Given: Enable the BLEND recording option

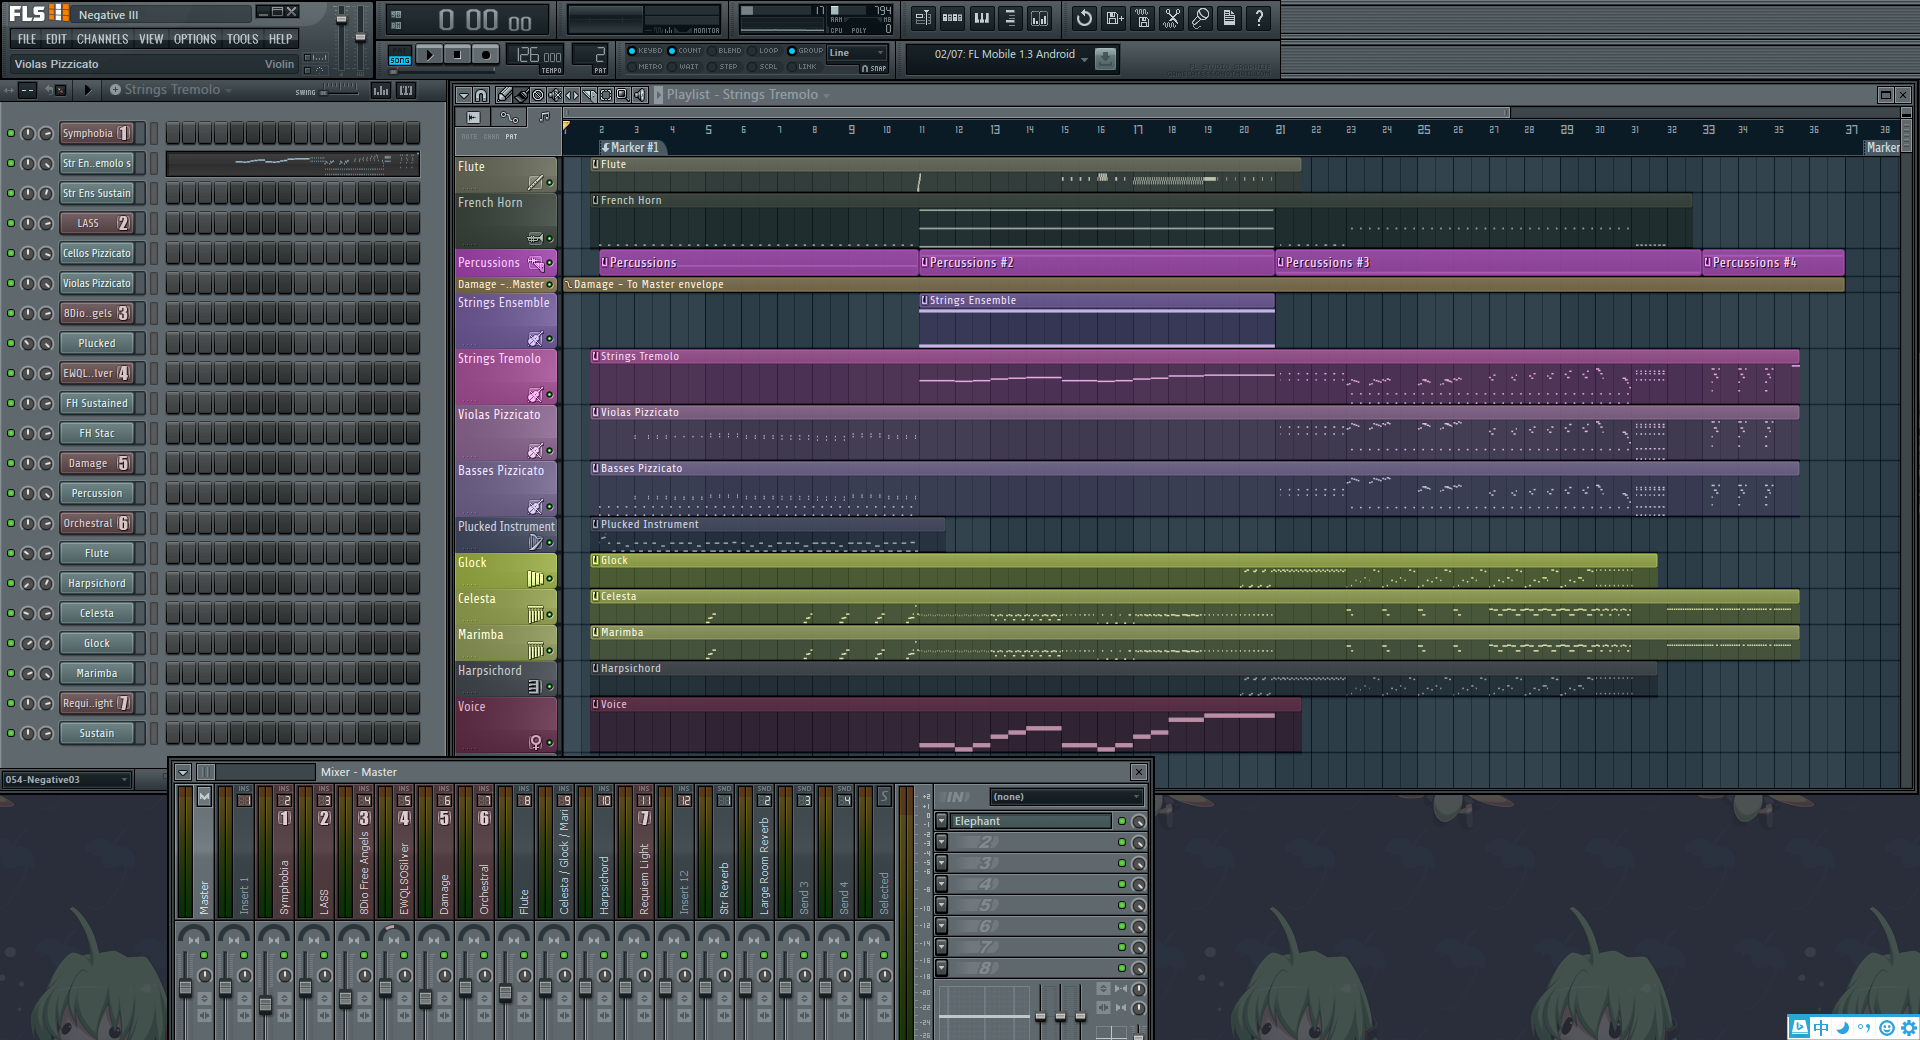Looking at the screenshot, I should point(724,51).
